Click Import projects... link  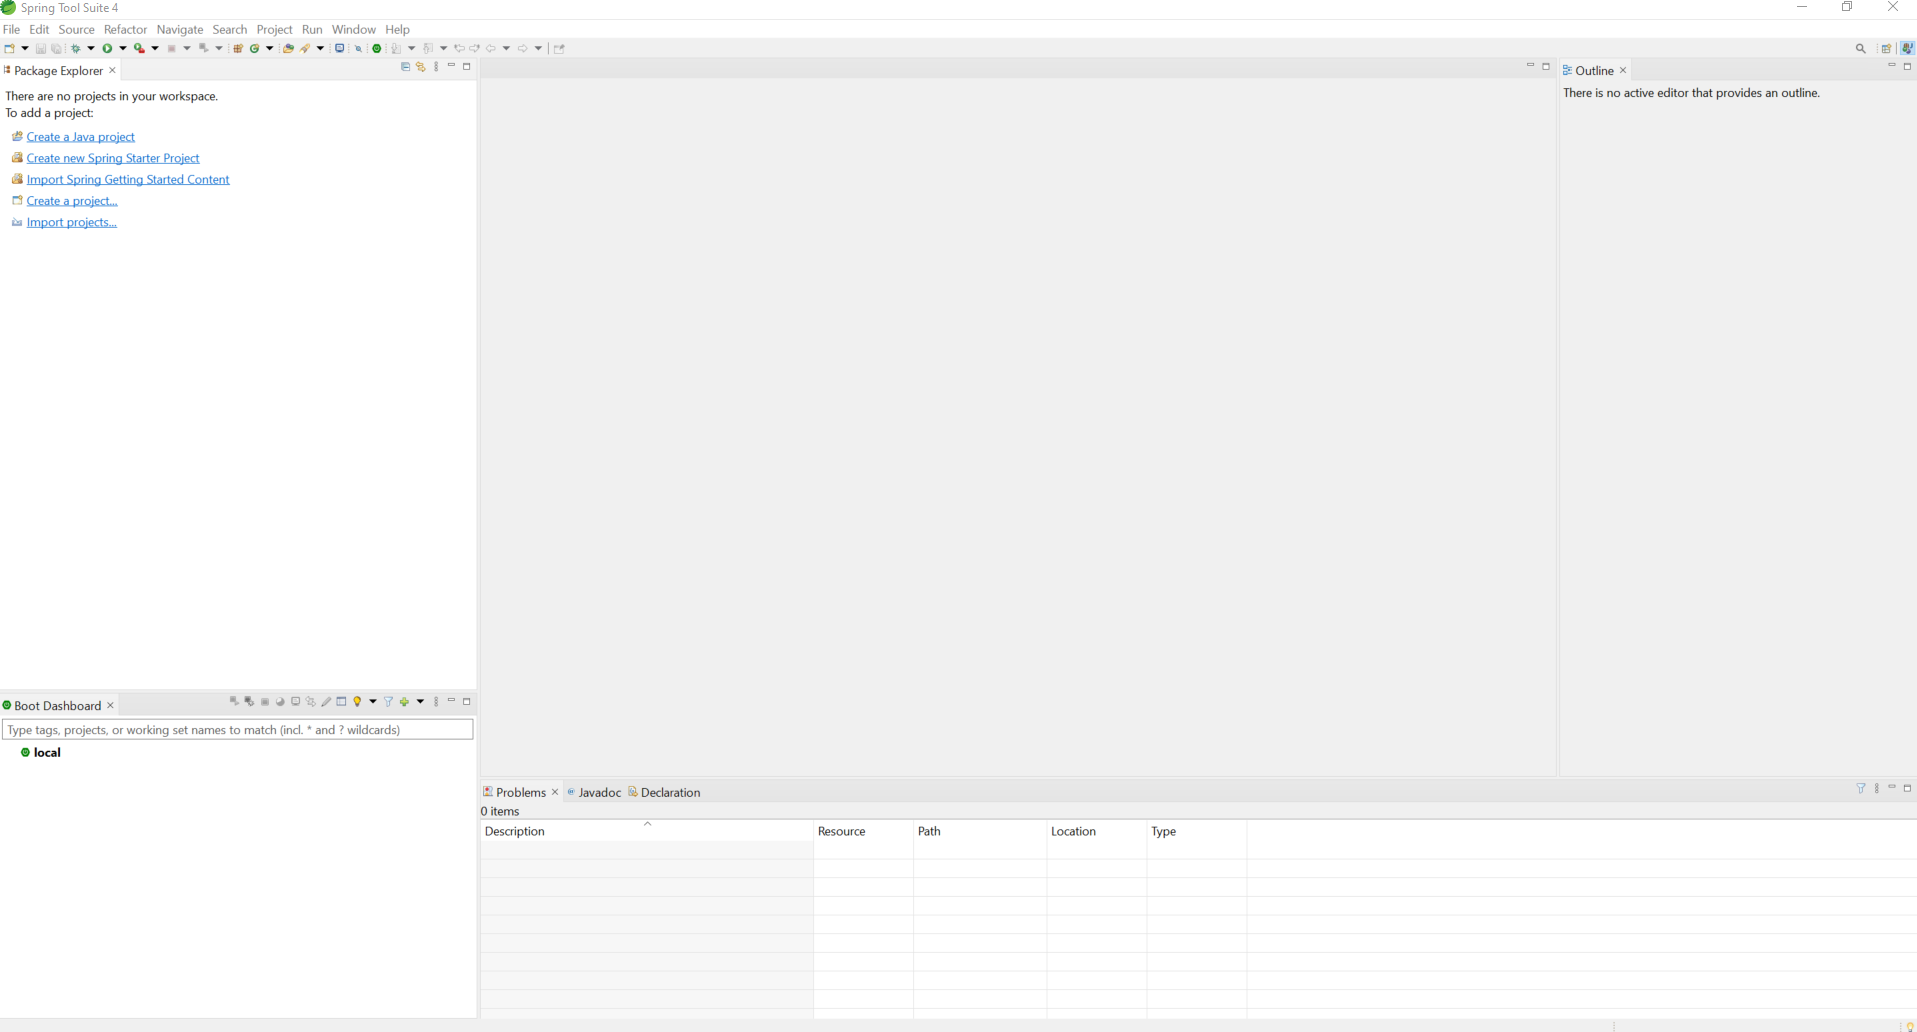pos(72,223)
